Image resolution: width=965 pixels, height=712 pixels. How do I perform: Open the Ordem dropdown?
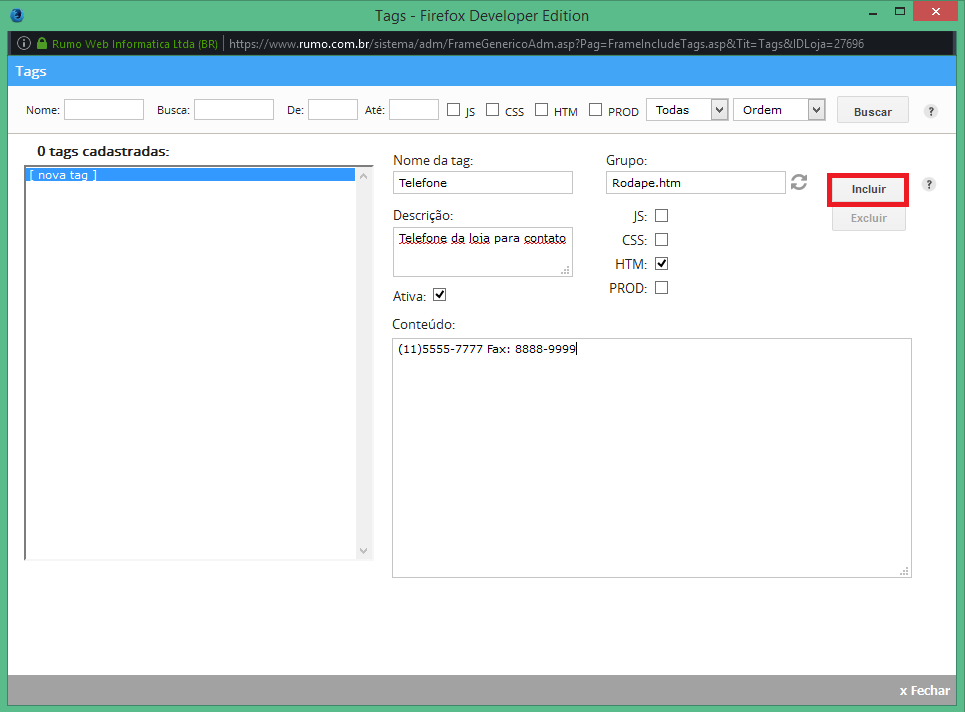point(779,110)
